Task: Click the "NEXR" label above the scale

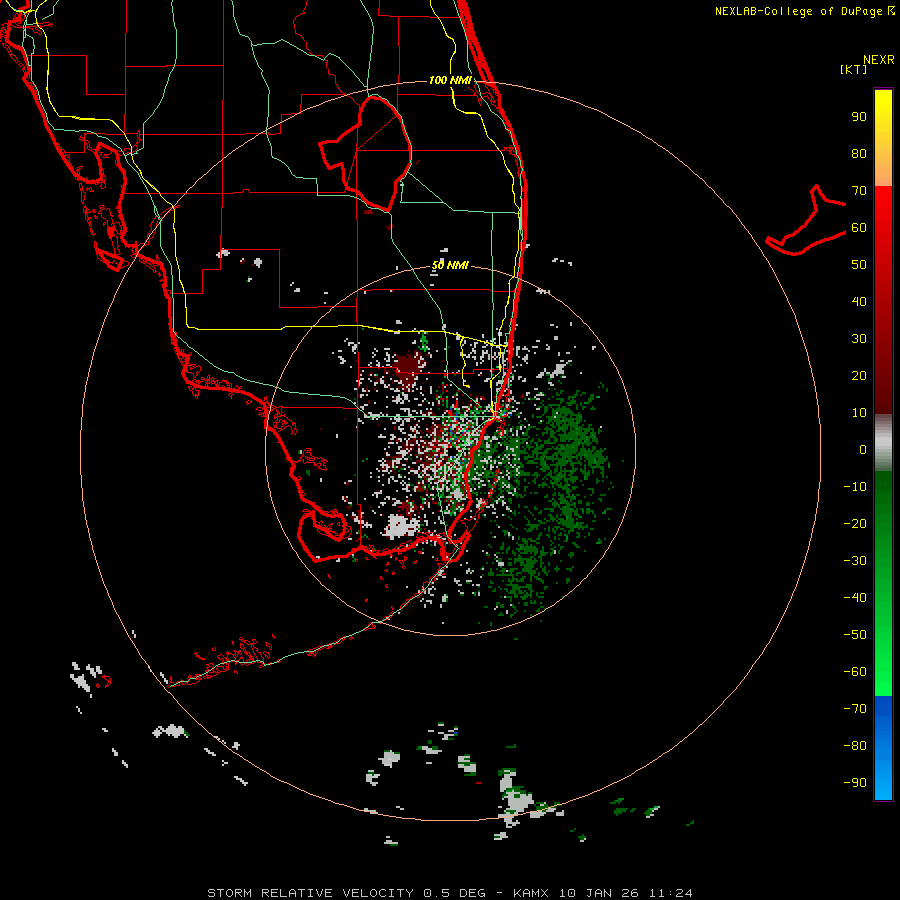Action: 879,60
